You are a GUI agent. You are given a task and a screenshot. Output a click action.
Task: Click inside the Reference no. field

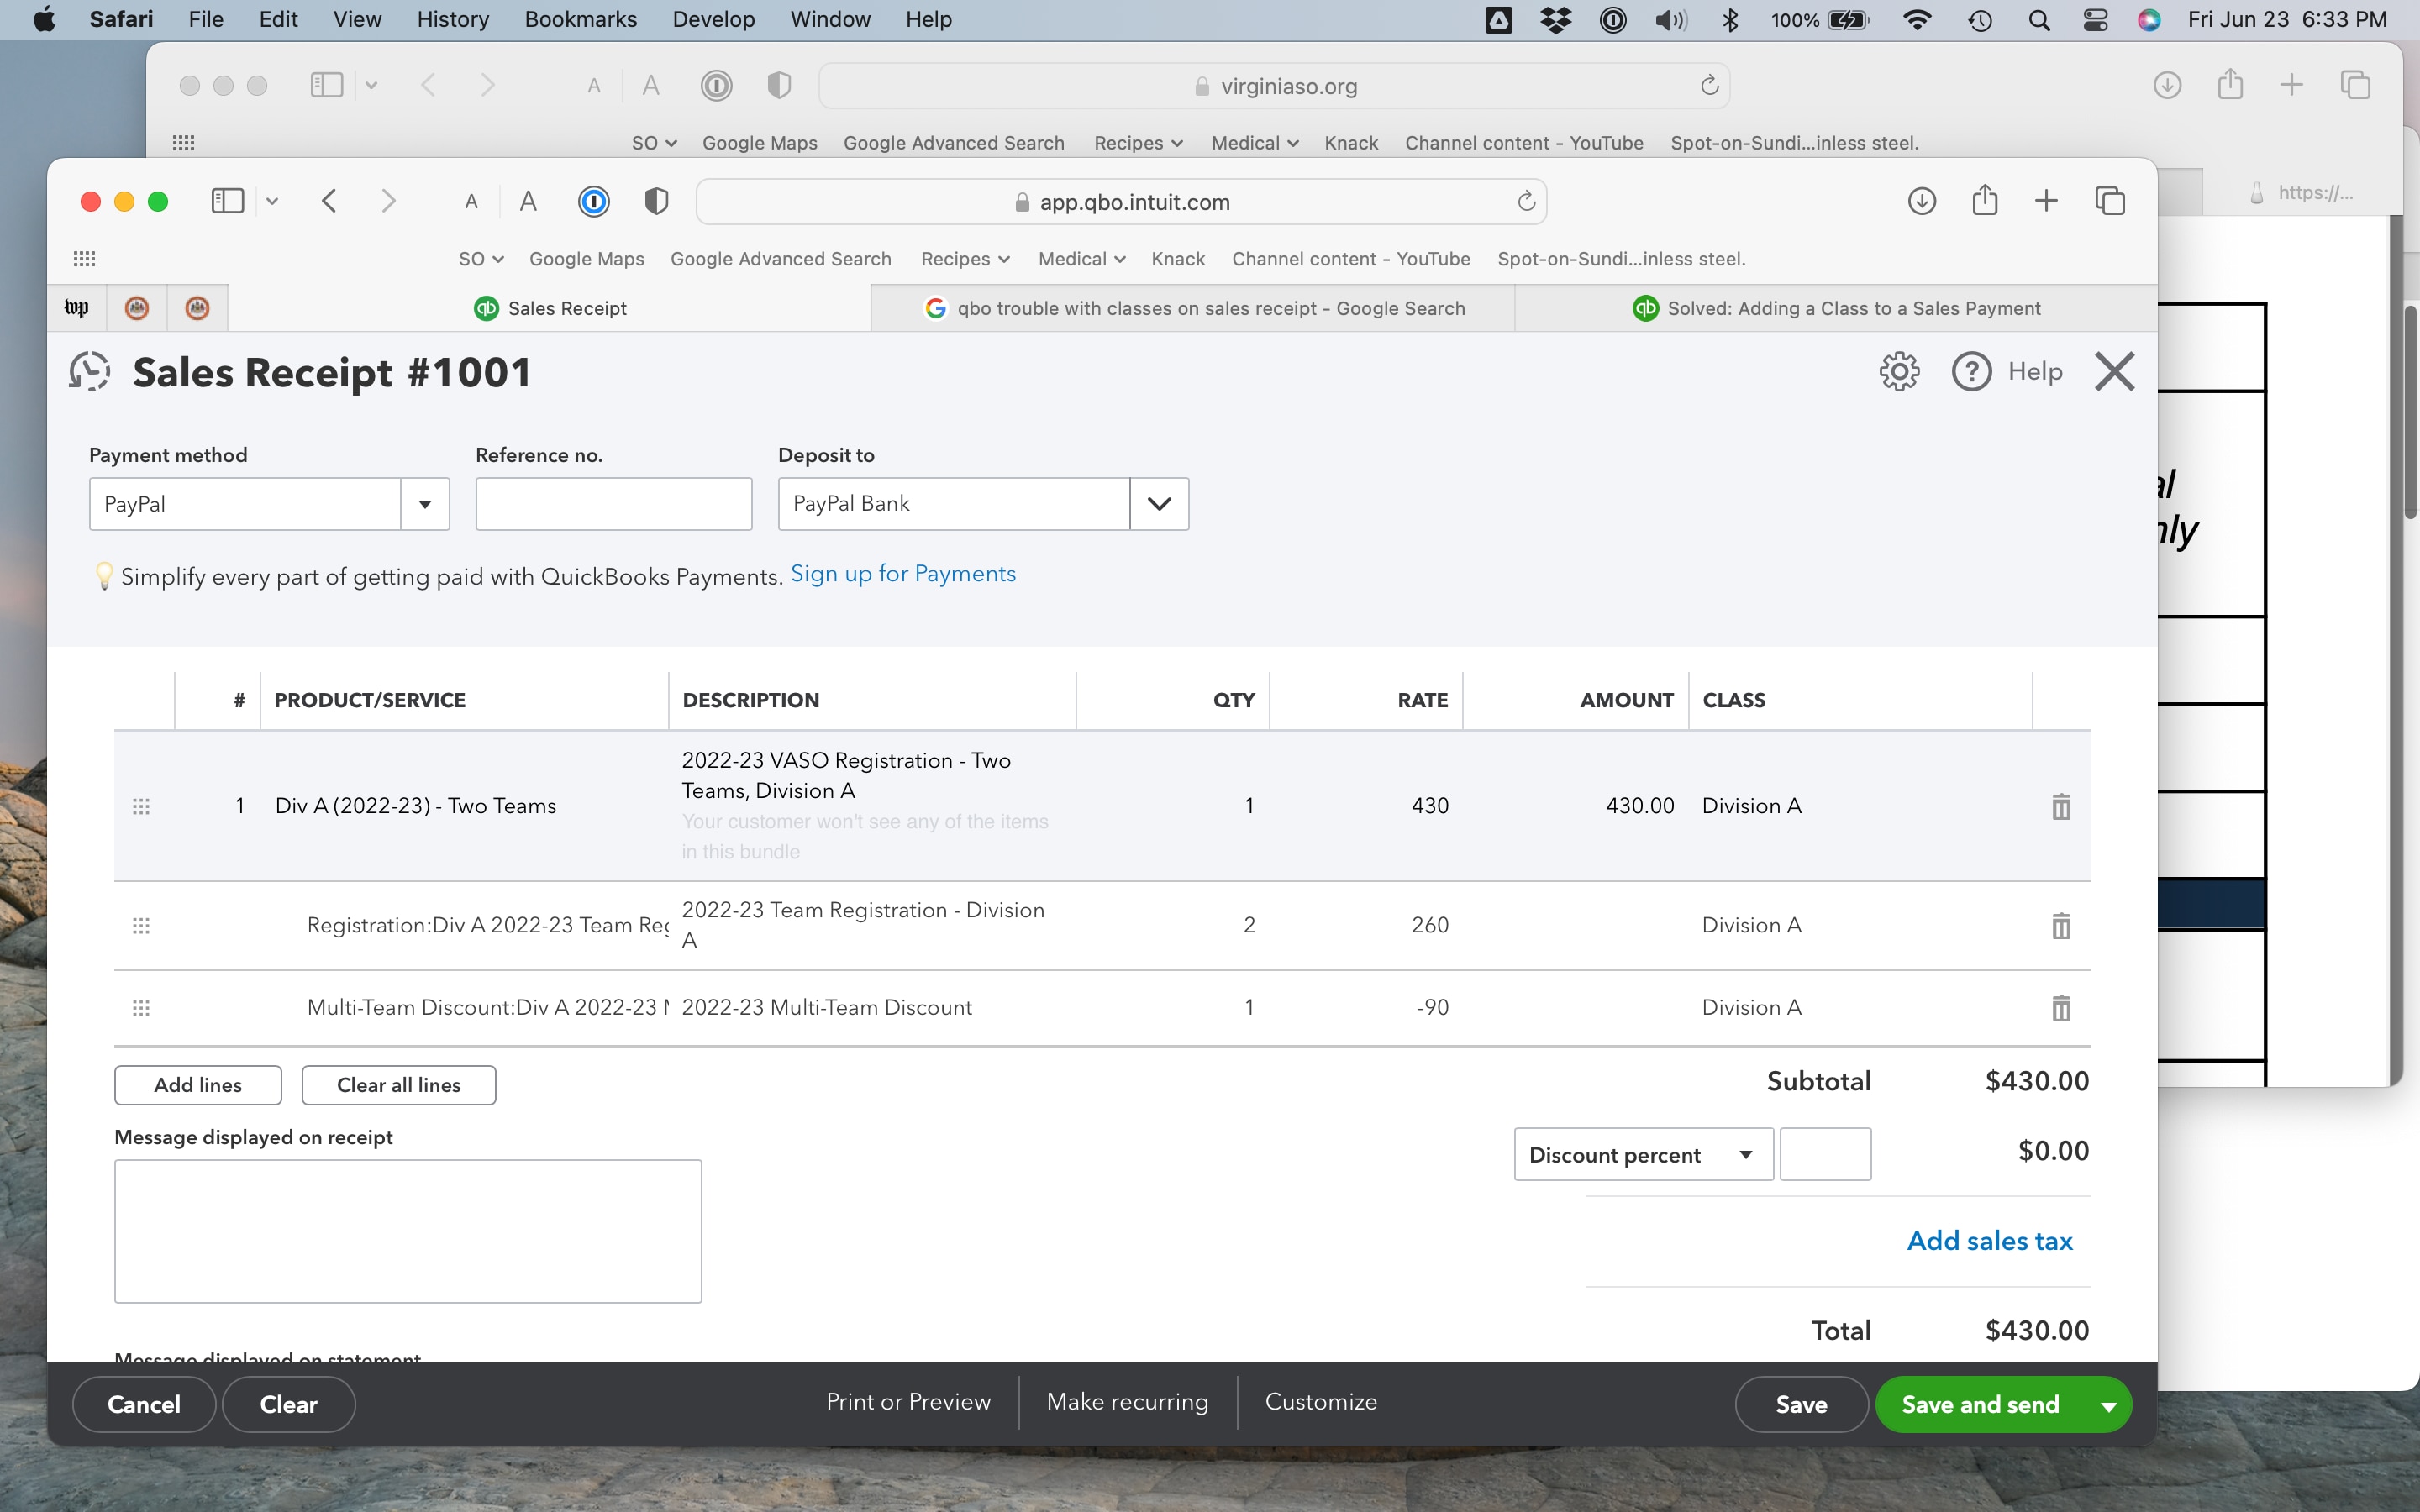(x=613, y=504)
